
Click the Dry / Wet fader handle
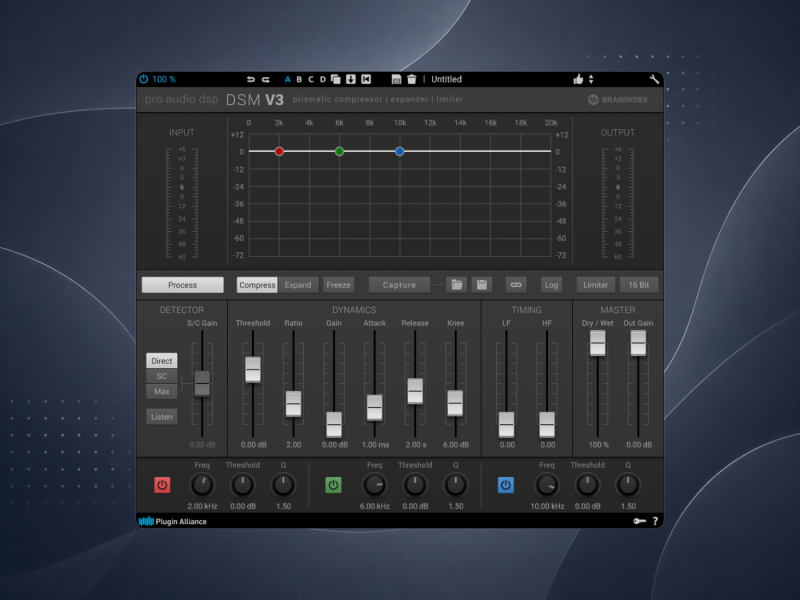(x=597, y=343)
